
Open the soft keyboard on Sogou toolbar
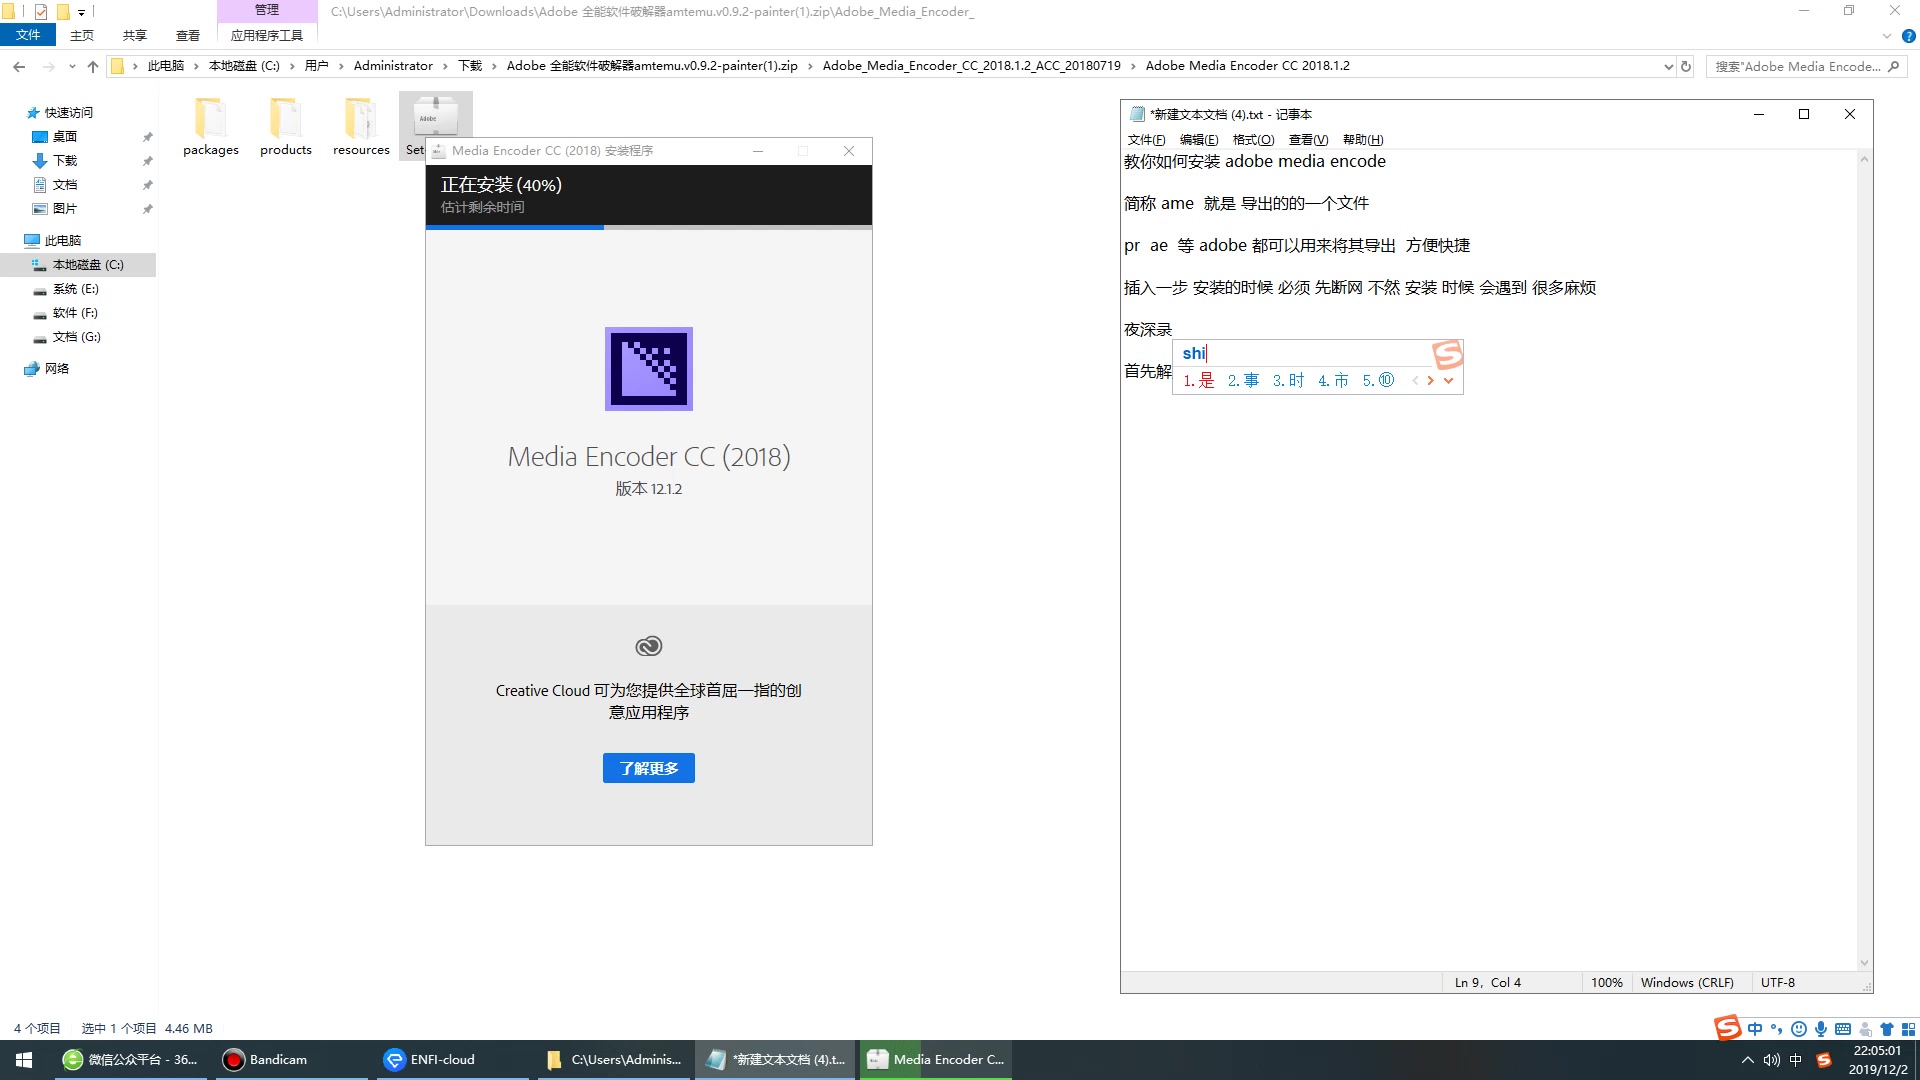(x=1843, y=1028)
